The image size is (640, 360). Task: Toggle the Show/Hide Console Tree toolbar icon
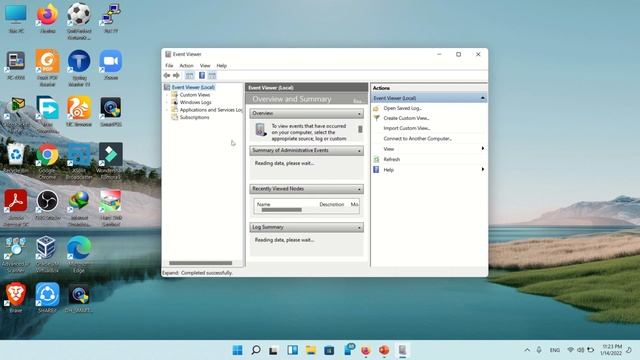(x=189, y=76)
